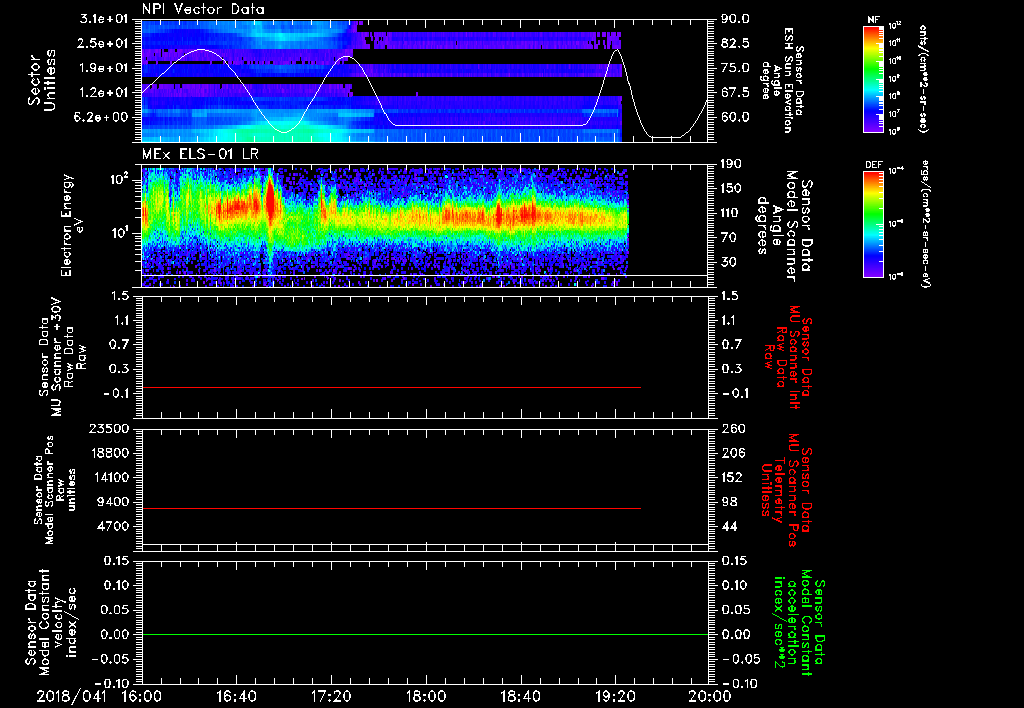1024x708 pixels.
Task: Click the 110 scanner angle tick label
Action: [731, 213]
